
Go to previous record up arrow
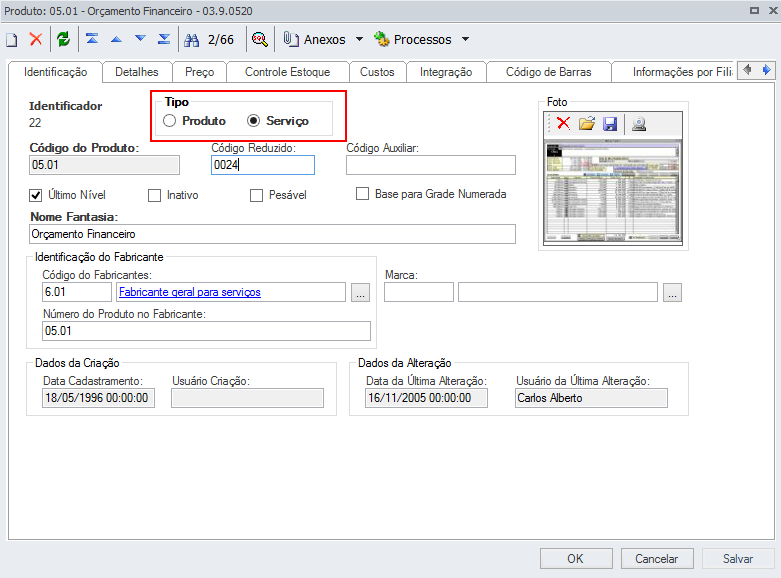pos(116,39)
